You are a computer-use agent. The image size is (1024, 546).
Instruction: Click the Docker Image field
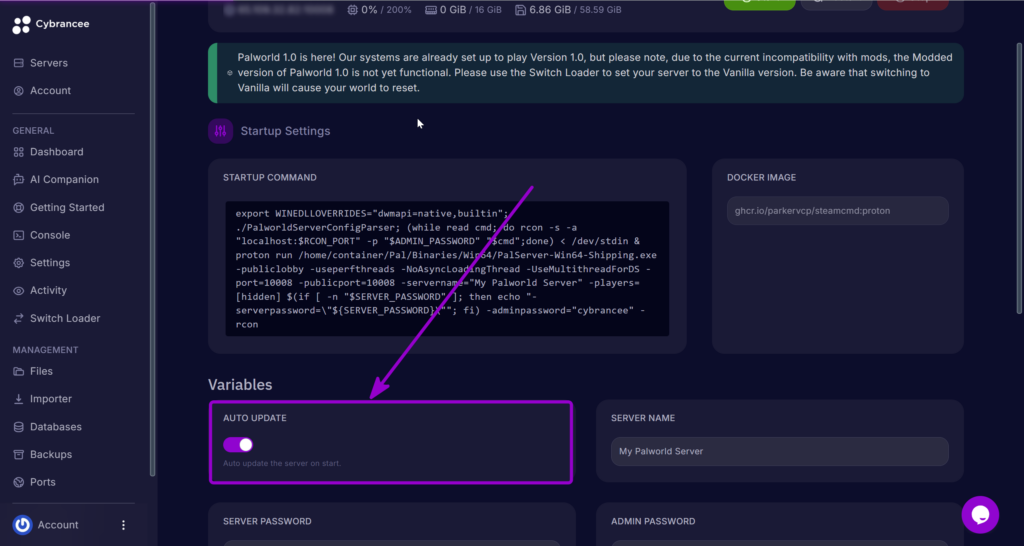pyautogui.click(x=837, y=211)
